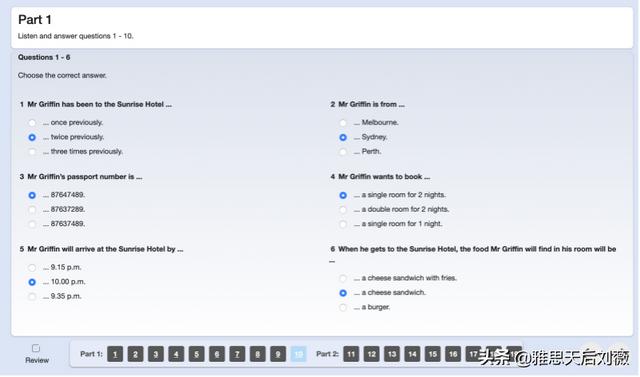Tick the Review checkbox
Viewport: 640px width, 377px height.
(x=36, y=348)
